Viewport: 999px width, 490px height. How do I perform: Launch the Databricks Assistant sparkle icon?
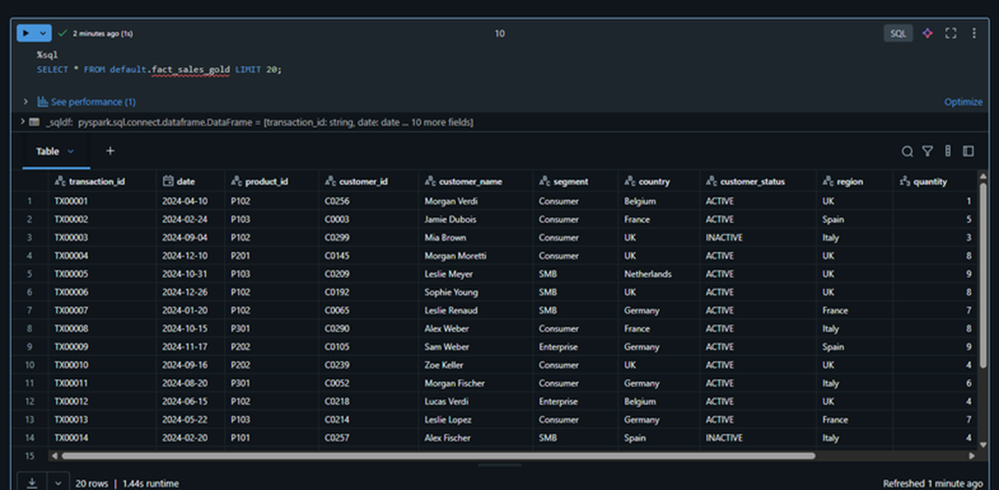928,33
